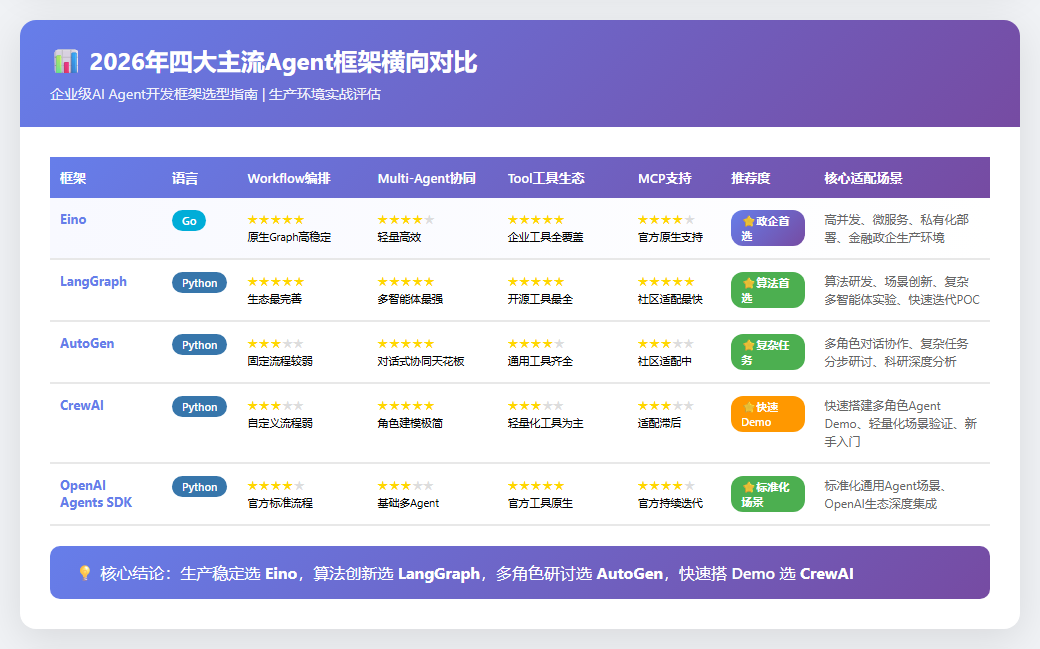Click the text 多智能体最强
The height and width of the screenshot is (649, 1040).
(x=410, y=299)
